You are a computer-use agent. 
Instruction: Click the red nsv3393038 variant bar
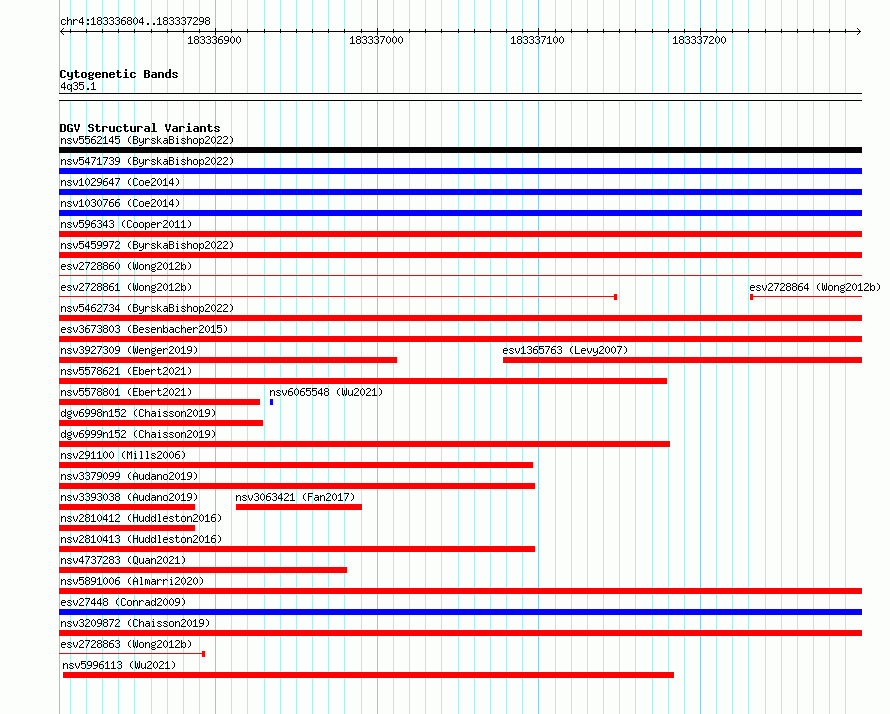point(127,507)
